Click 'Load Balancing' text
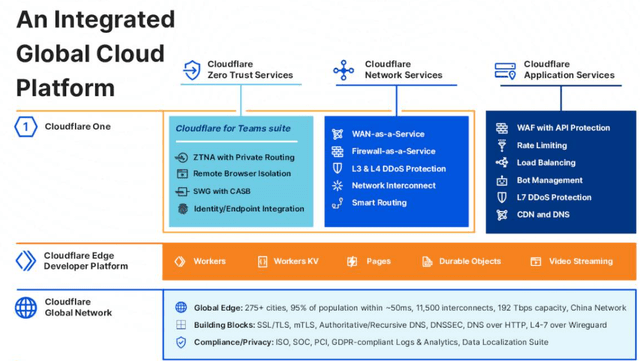Image resolution: width=640 pixels, height=361 pixels. (x=546, y=163)
